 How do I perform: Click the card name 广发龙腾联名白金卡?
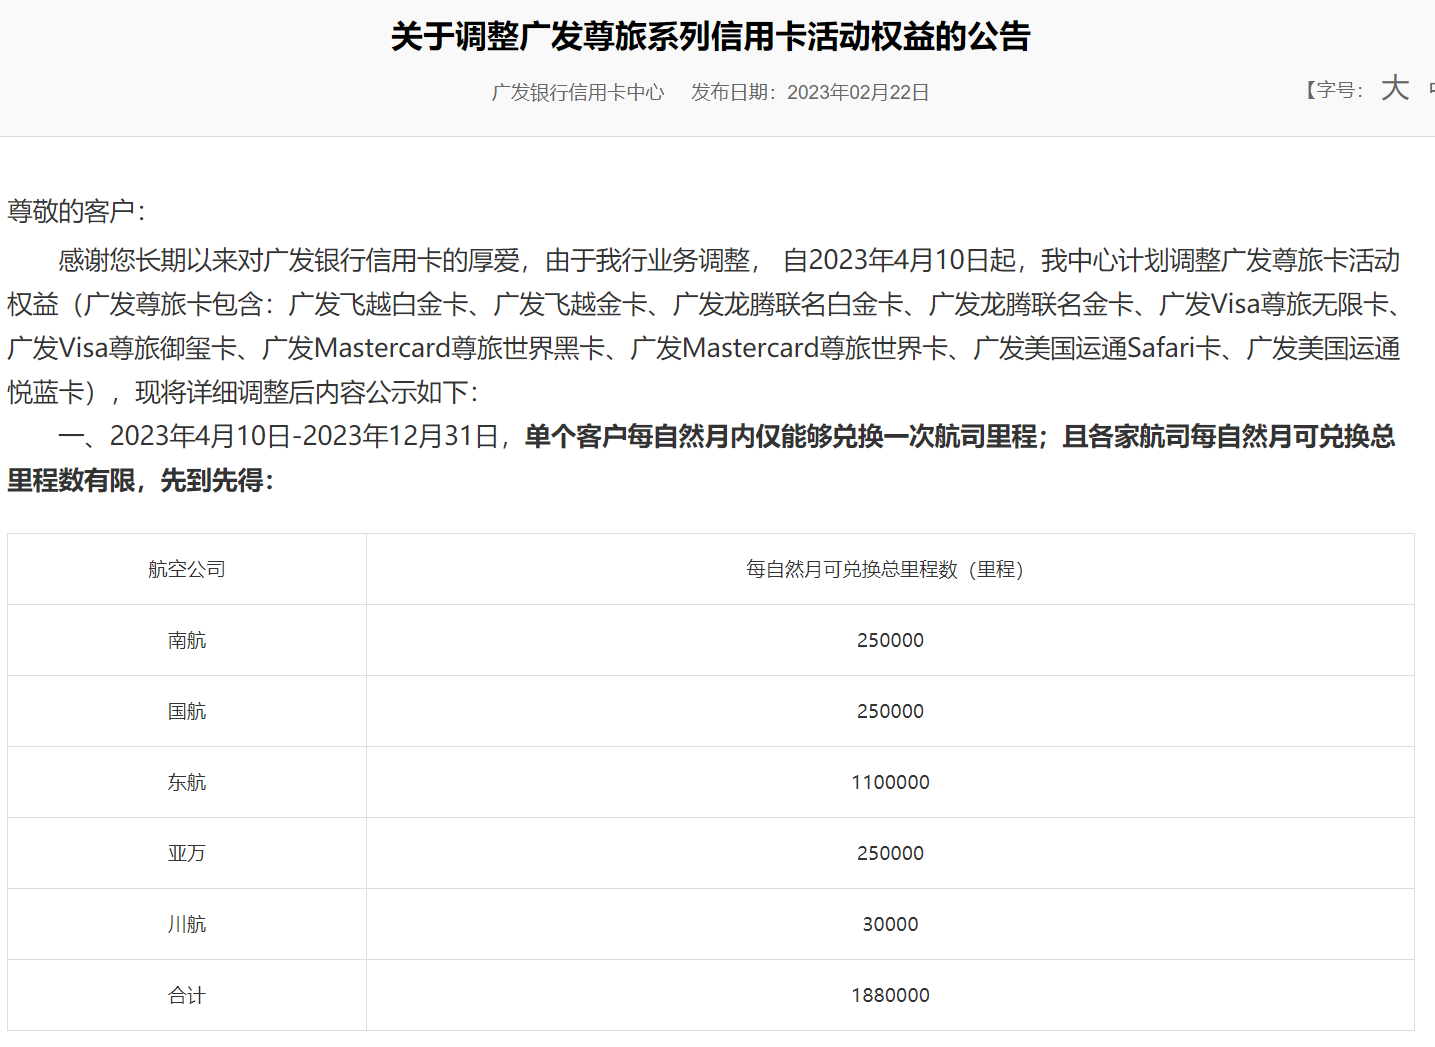tap(788, 305)
